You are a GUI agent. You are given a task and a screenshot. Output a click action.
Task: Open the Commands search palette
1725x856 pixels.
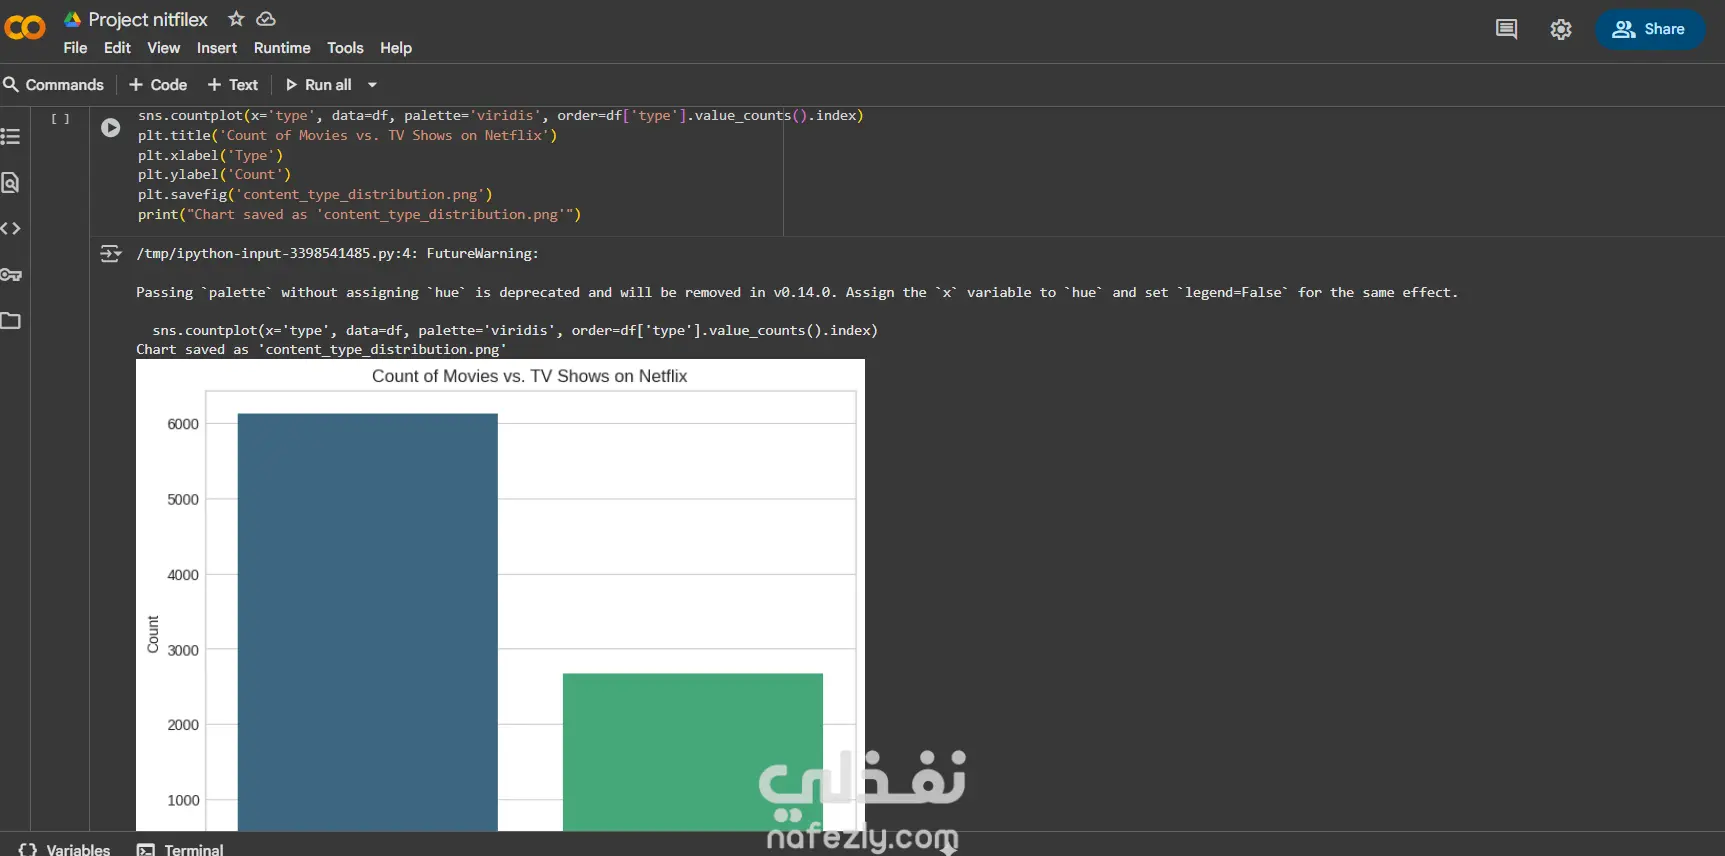[x=54, y=85]
